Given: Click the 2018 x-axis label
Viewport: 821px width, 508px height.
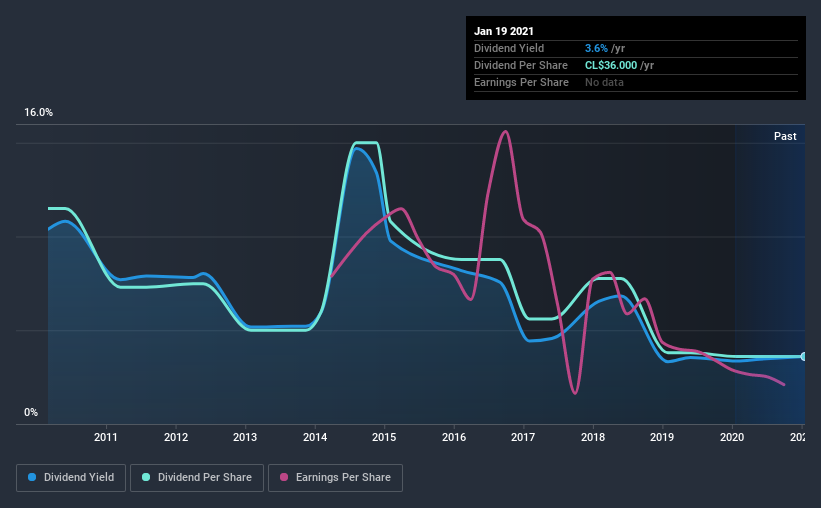Looking at the screenshot, I should (x=593, y=437).
